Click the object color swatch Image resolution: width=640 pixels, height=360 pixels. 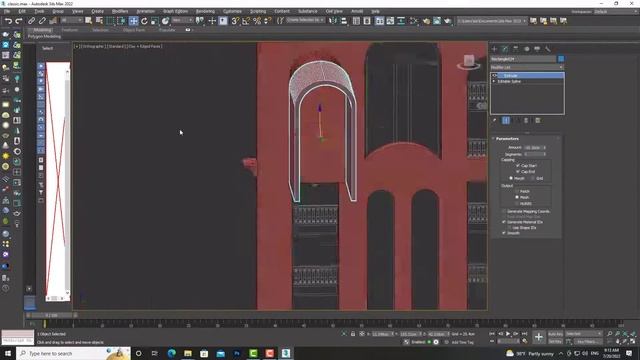coord(561,59)
